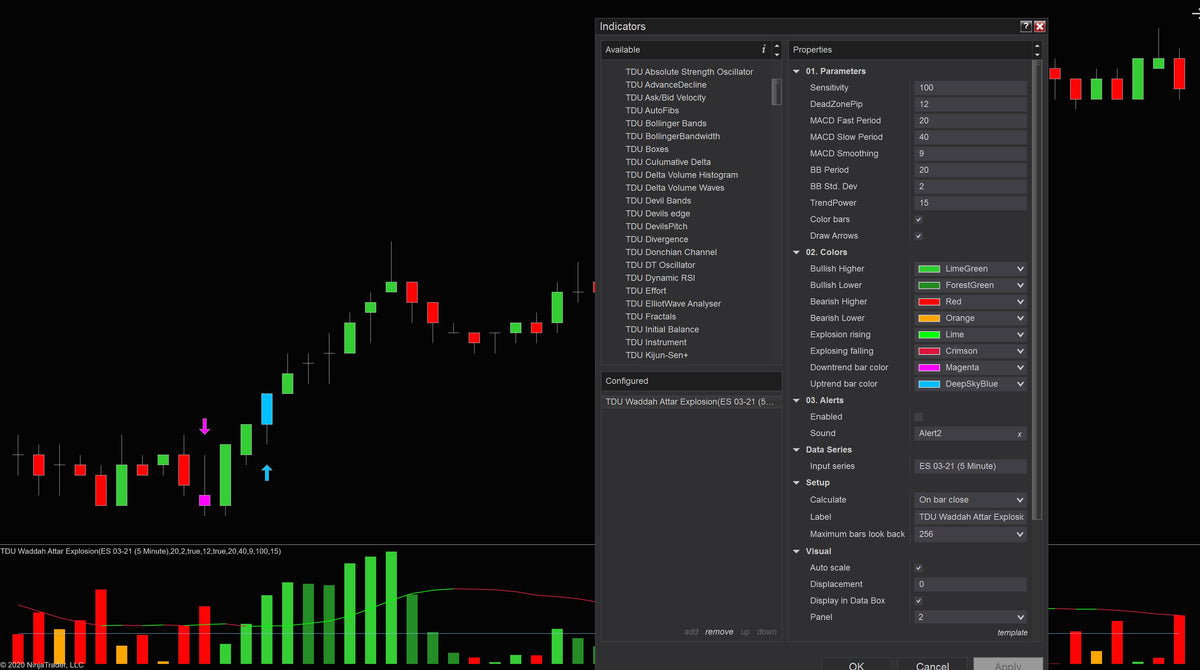
Task: Select TDU AdvanceDecline in the list
Action: (666, 85)
